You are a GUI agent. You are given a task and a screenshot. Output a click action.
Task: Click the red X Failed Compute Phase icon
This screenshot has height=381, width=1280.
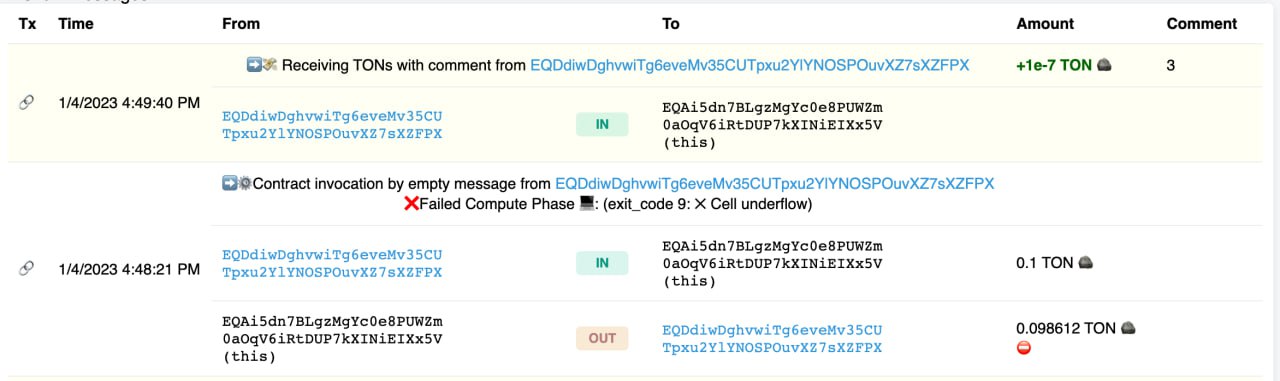tap(411, 204)
